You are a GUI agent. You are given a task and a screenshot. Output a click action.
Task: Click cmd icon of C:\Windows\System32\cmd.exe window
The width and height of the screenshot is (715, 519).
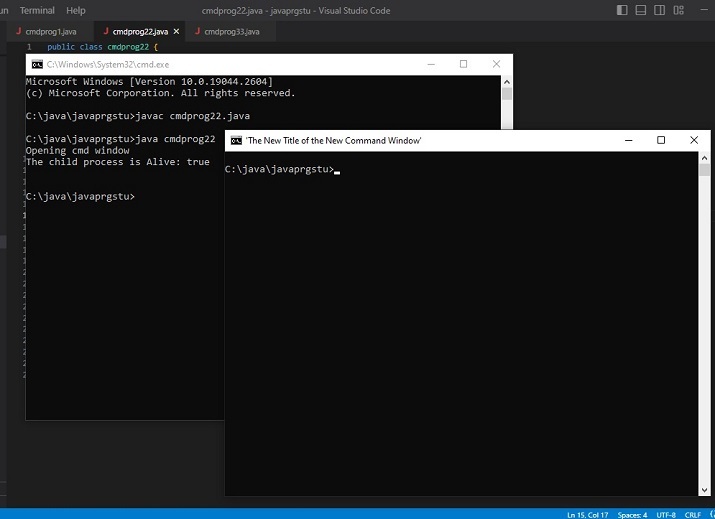(x=37, y=64)
